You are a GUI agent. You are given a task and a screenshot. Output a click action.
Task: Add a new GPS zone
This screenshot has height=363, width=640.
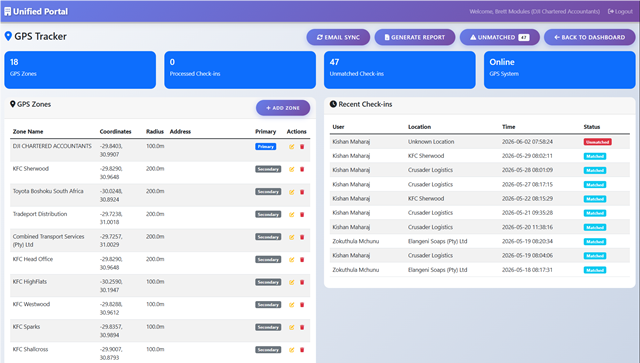pyautogui.click(x=283, y=108)
